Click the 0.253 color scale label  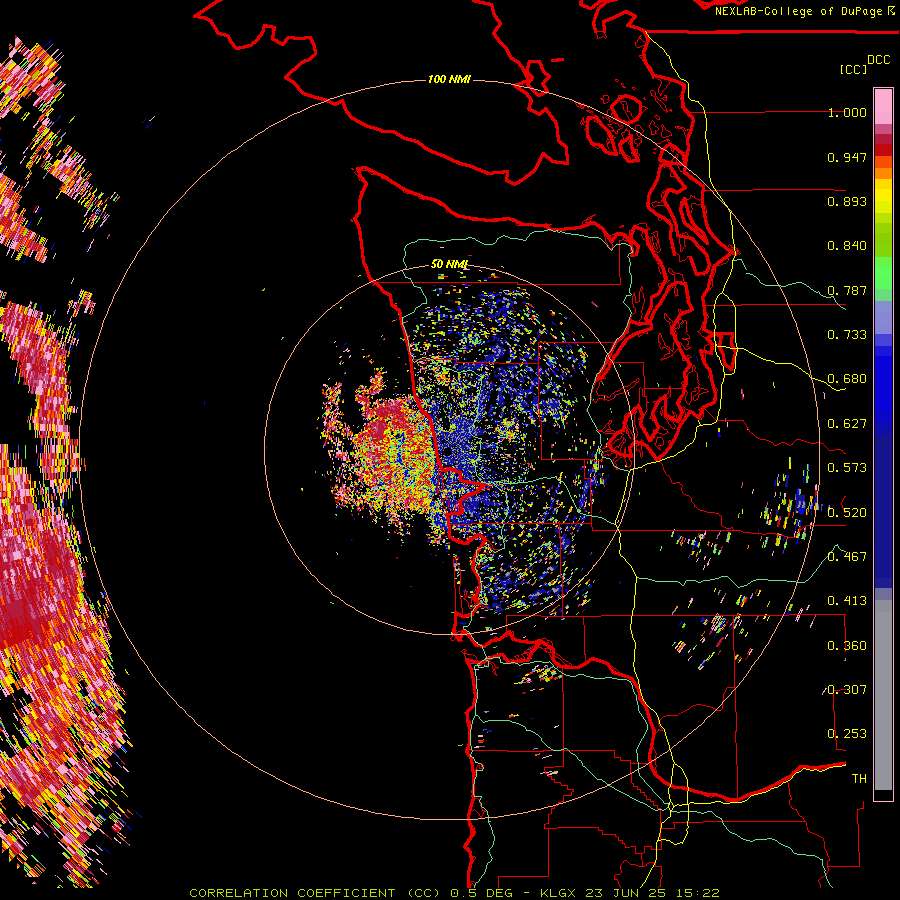[x=847, y=734]
